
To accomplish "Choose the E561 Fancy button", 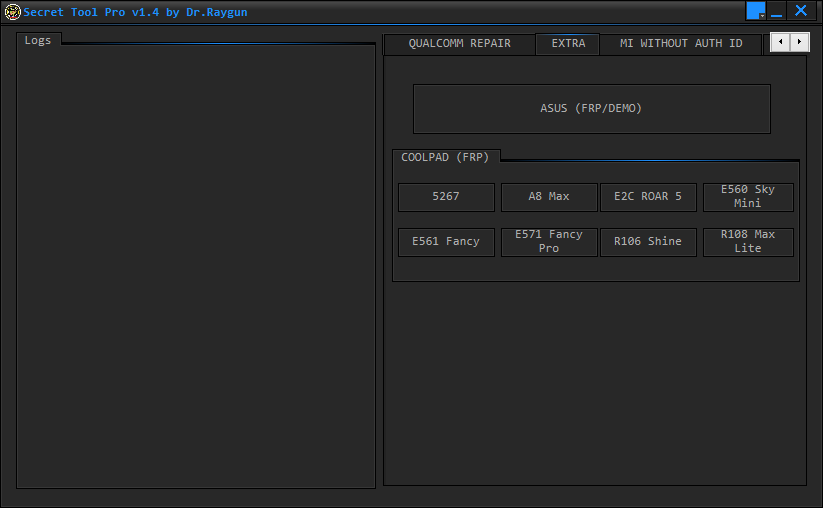I will point(446,242).
